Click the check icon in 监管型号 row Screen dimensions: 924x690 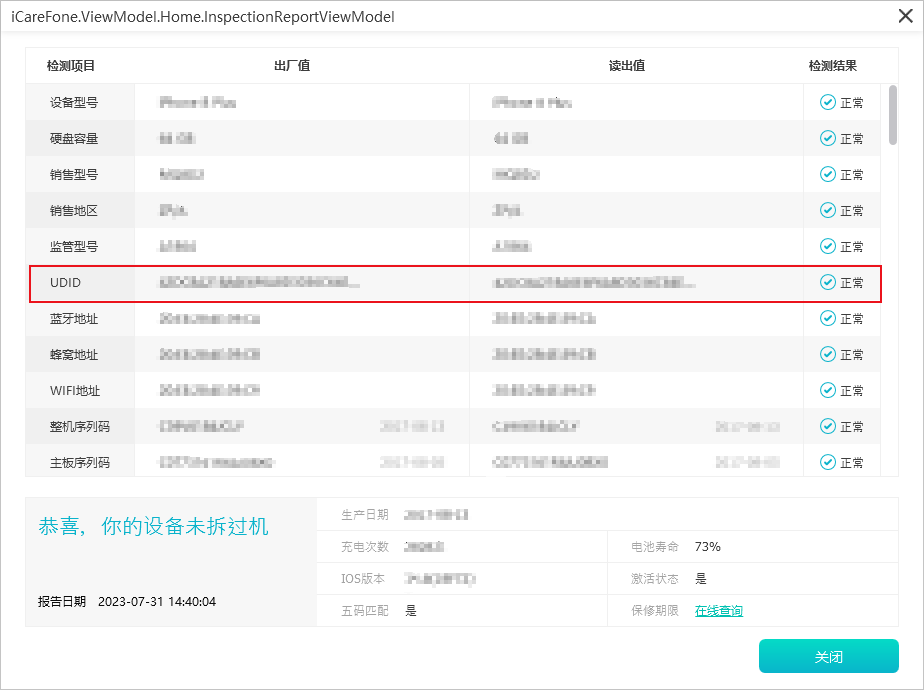827,247
